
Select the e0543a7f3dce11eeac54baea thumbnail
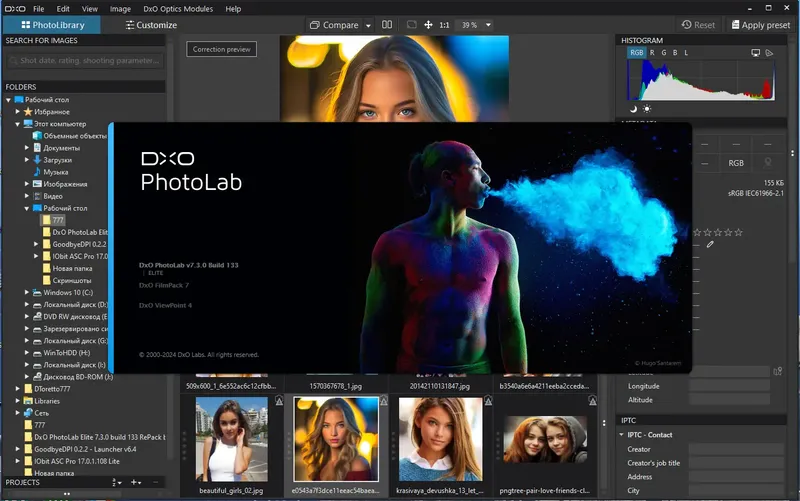tap(336, 439)
